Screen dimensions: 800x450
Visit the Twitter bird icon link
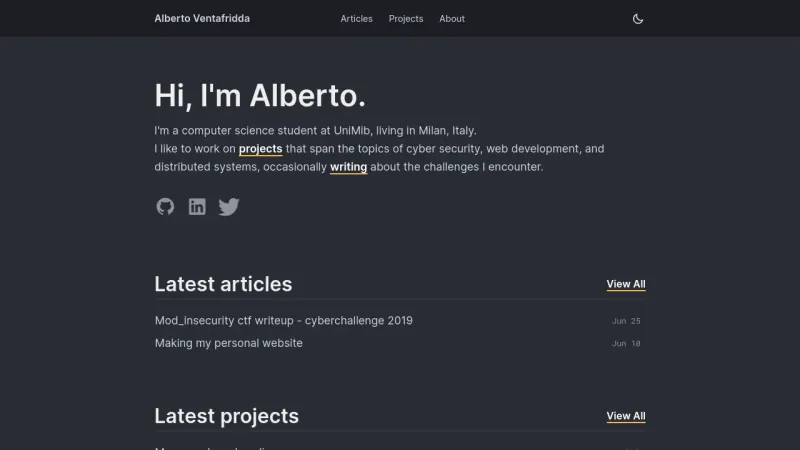click(x=229, y=207)
